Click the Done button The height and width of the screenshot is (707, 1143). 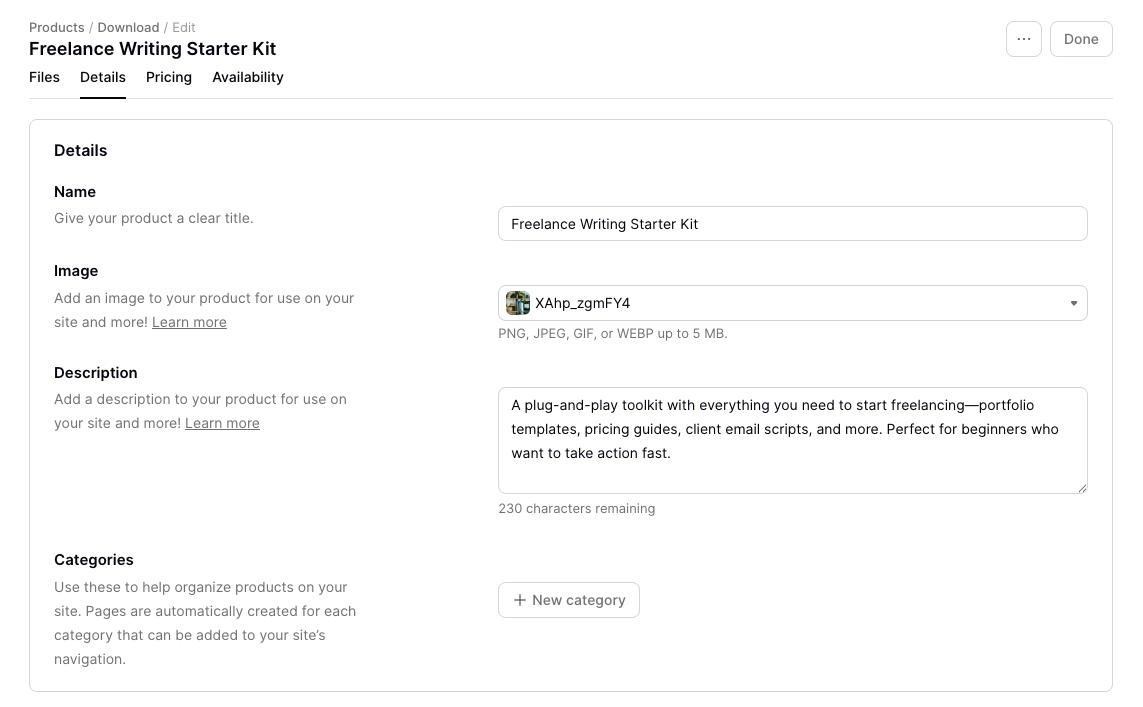1081,38
